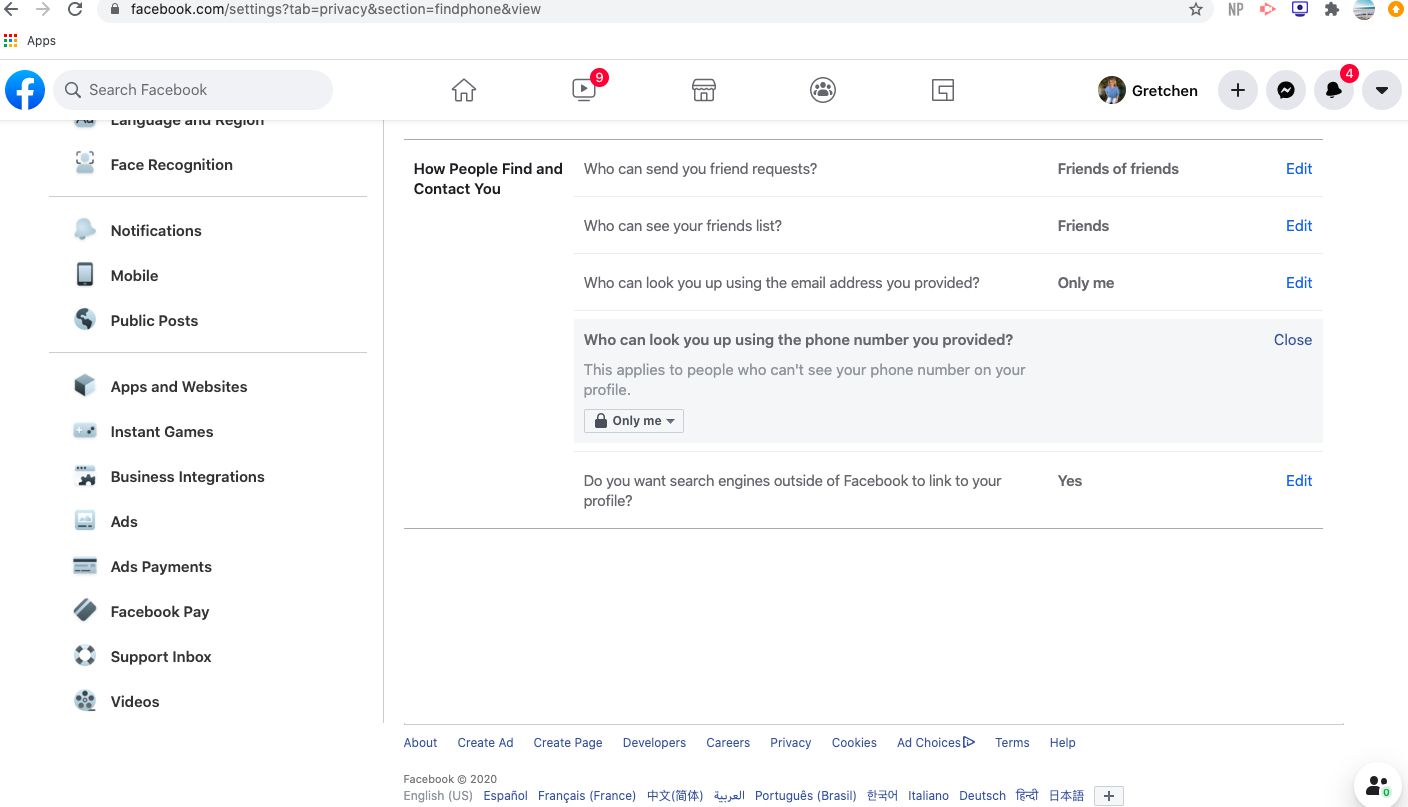
Task: Open the Groups icon
Action: click(823, 90)
